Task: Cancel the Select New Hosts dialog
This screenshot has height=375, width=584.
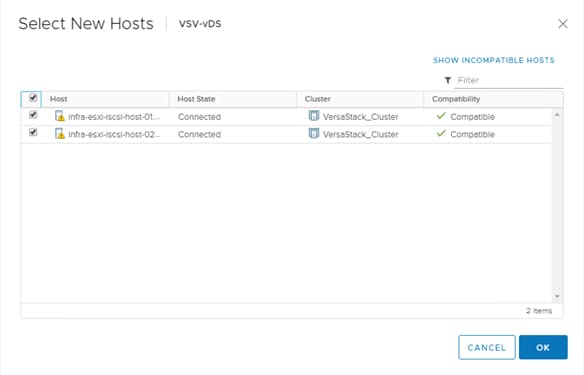Action: [487, 347]
